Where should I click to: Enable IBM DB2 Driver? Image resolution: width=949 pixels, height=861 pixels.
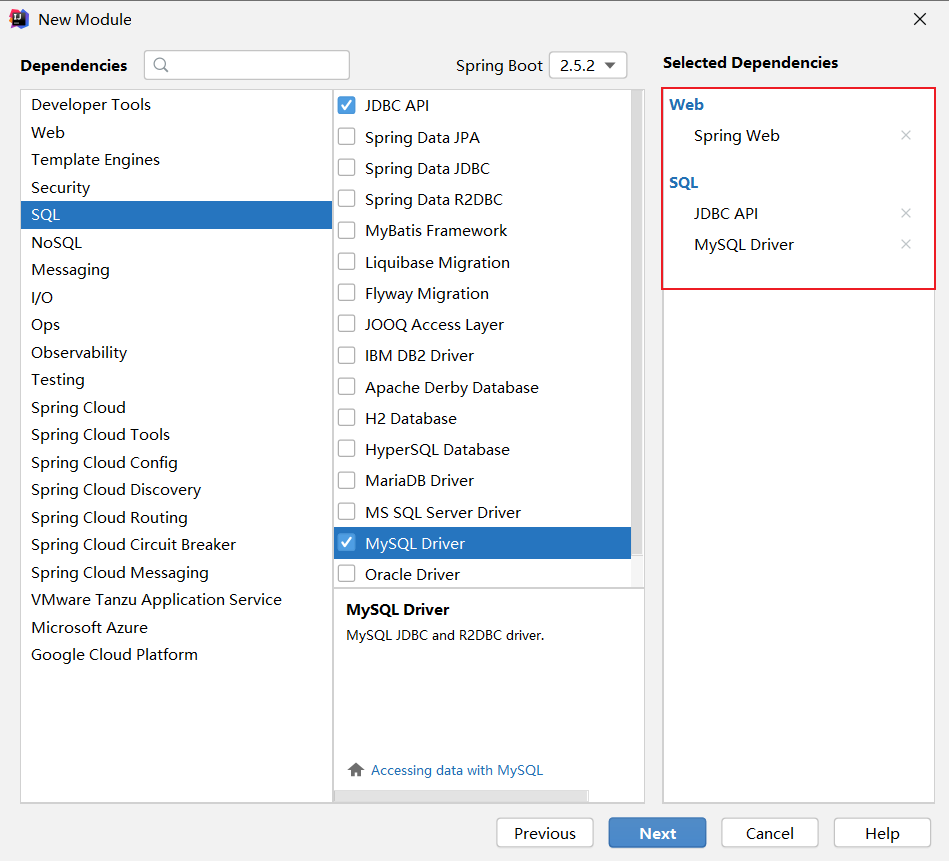click(x=347, y=355)
